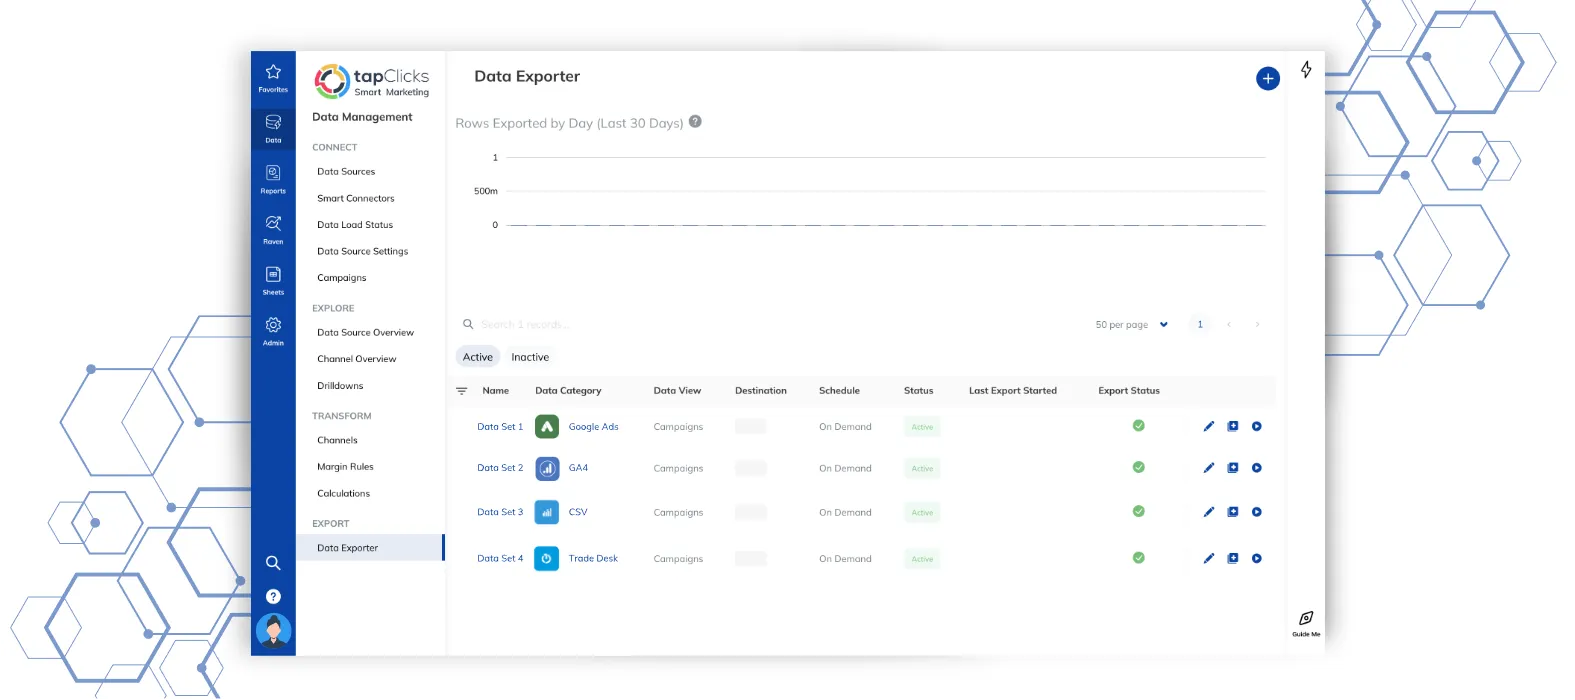Open Data Load Status menu item

(x=355, y=225)
